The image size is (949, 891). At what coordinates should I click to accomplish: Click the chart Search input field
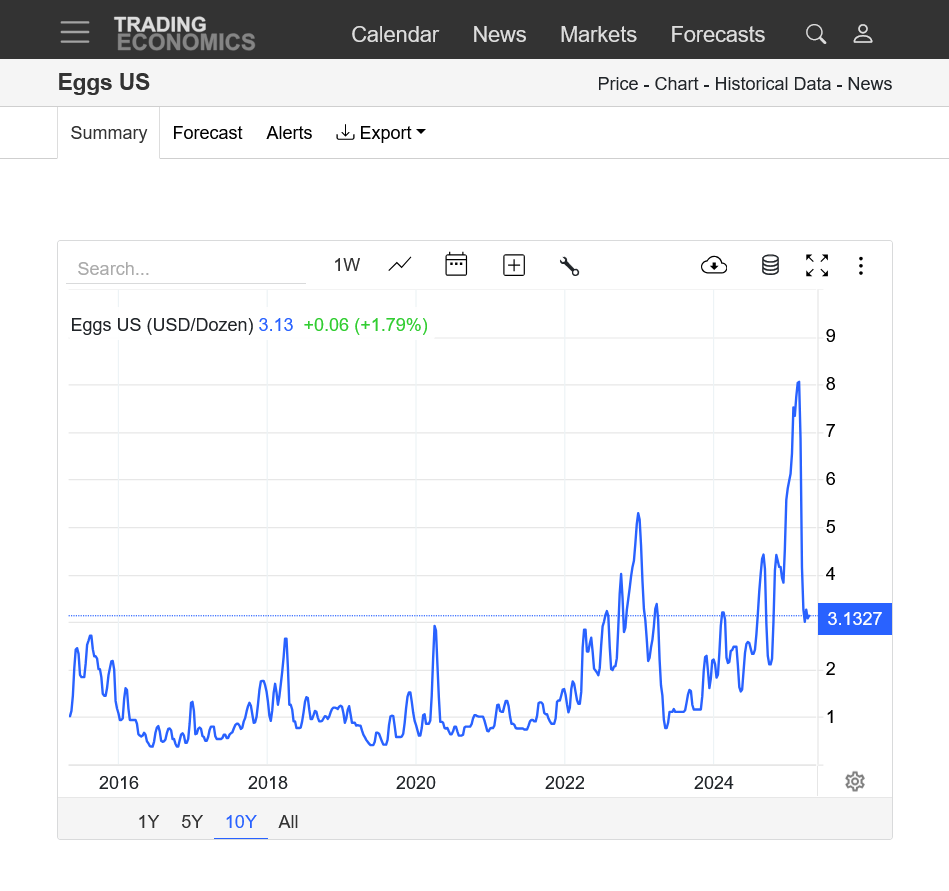click(186, 268)
